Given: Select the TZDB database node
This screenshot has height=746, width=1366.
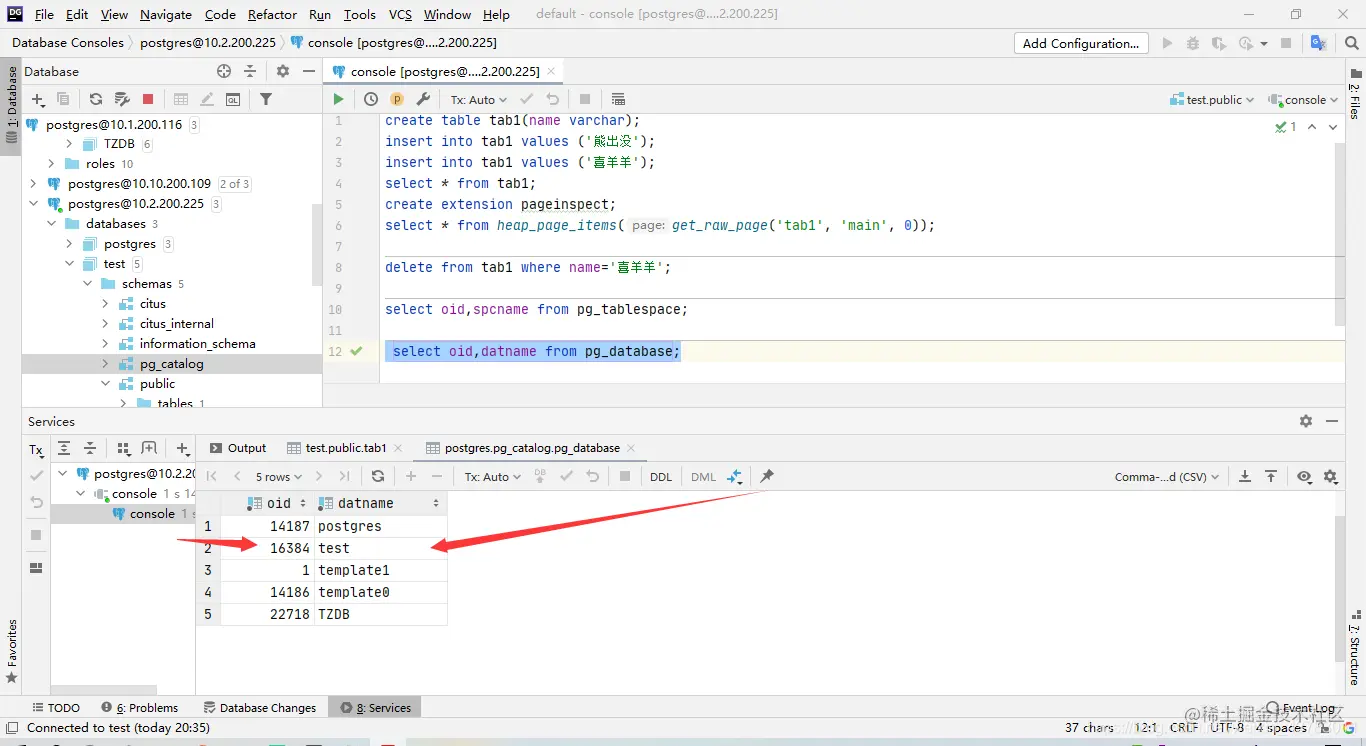Looking at the screenshot, I should click(x=119, y=144).
